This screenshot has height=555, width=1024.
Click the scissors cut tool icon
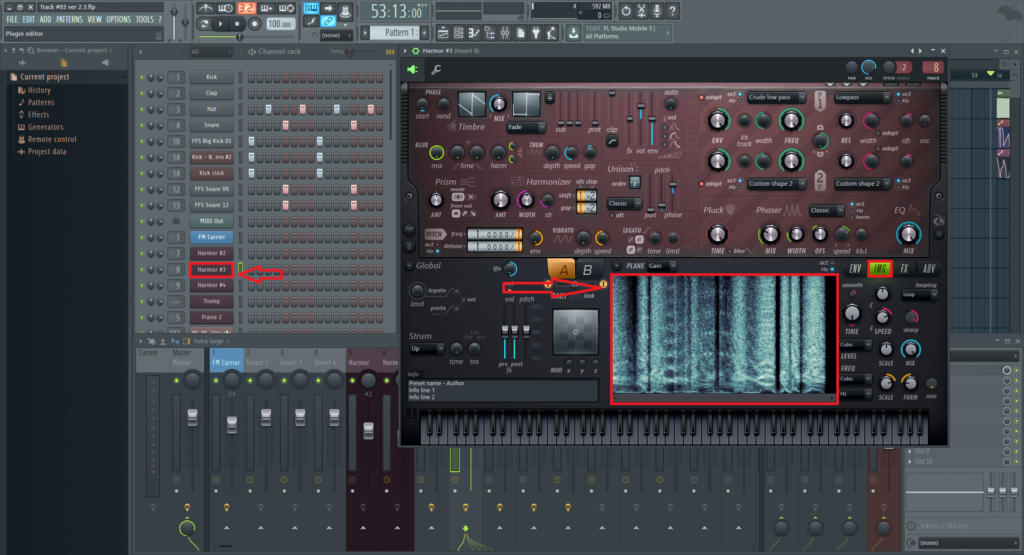pyautogui.click(x=641, y=10)
